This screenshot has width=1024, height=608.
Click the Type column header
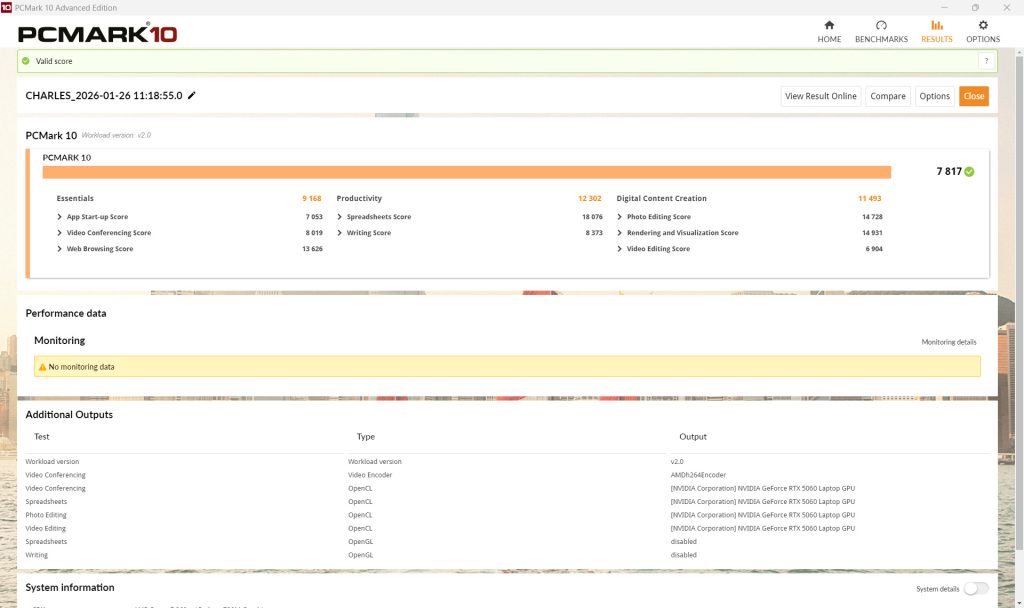pyautogui.click(x=366, y=437)
